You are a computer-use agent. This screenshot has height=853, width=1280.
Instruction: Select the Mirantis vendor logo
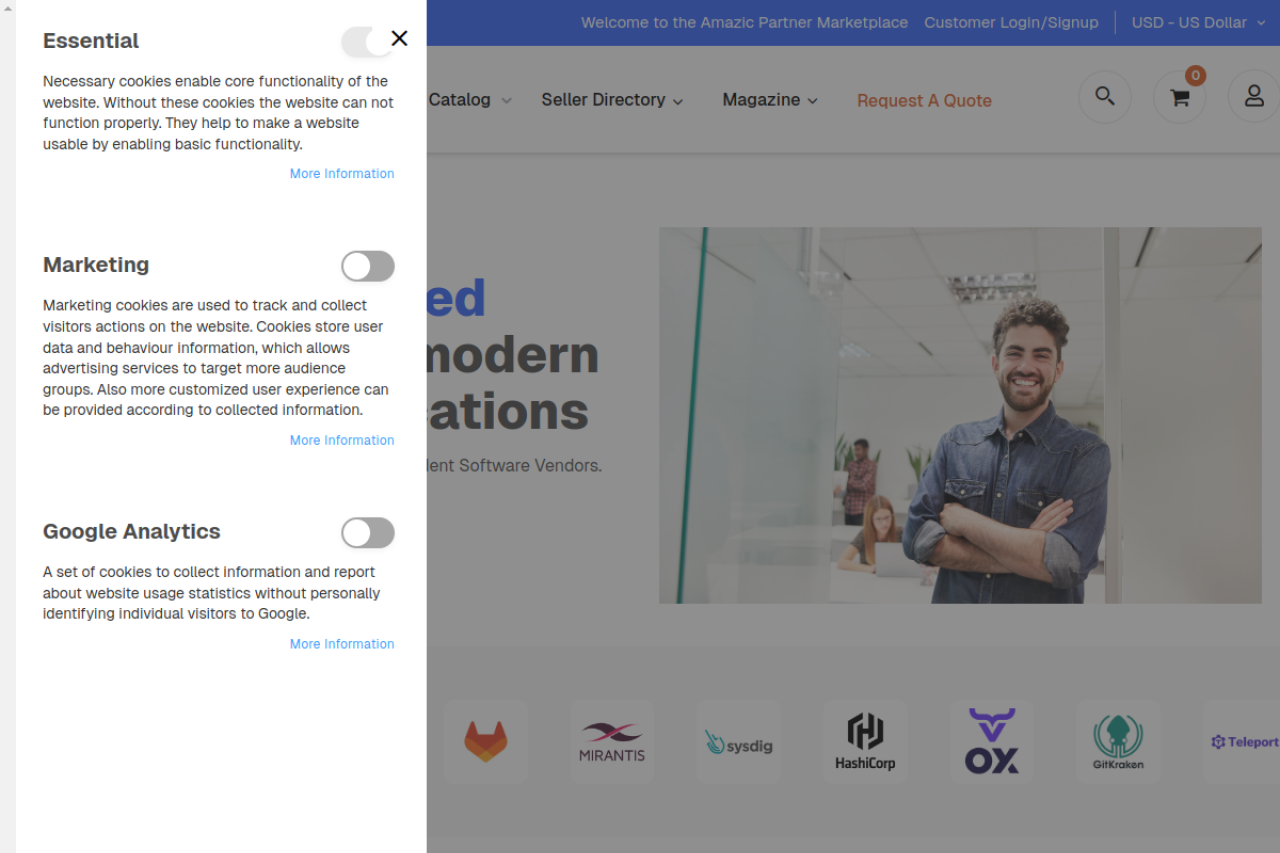coord(612,742)
